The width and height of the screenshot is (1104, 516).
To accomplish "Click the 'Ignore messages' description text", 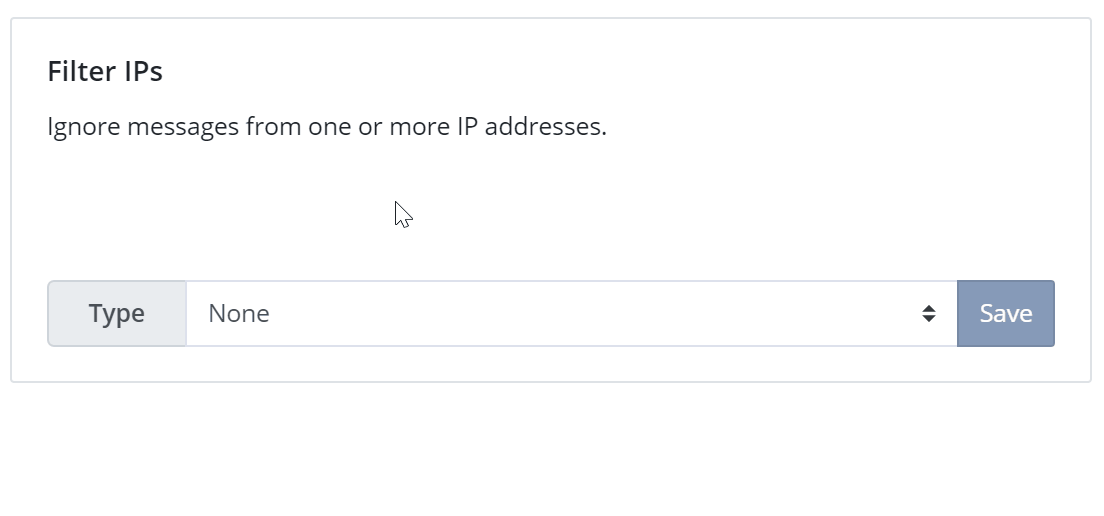I will pyautogui.click(x=327, y=127).
